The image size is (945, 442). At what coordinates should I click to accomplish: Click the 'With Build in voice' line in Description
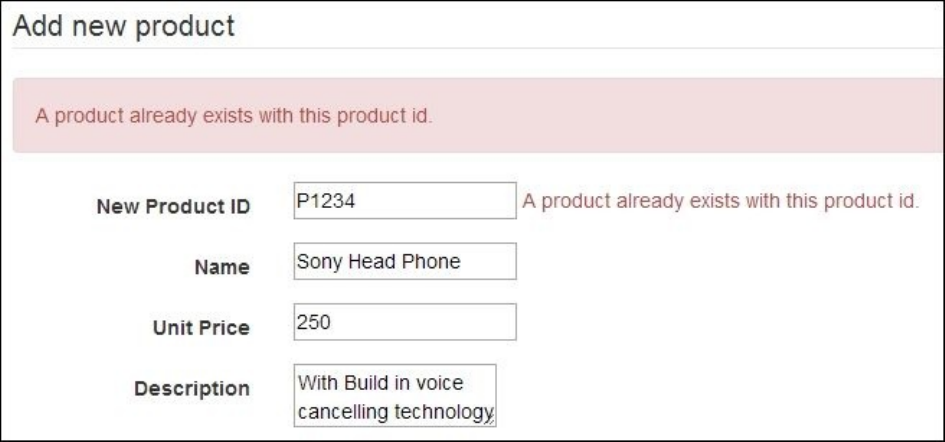380,383
